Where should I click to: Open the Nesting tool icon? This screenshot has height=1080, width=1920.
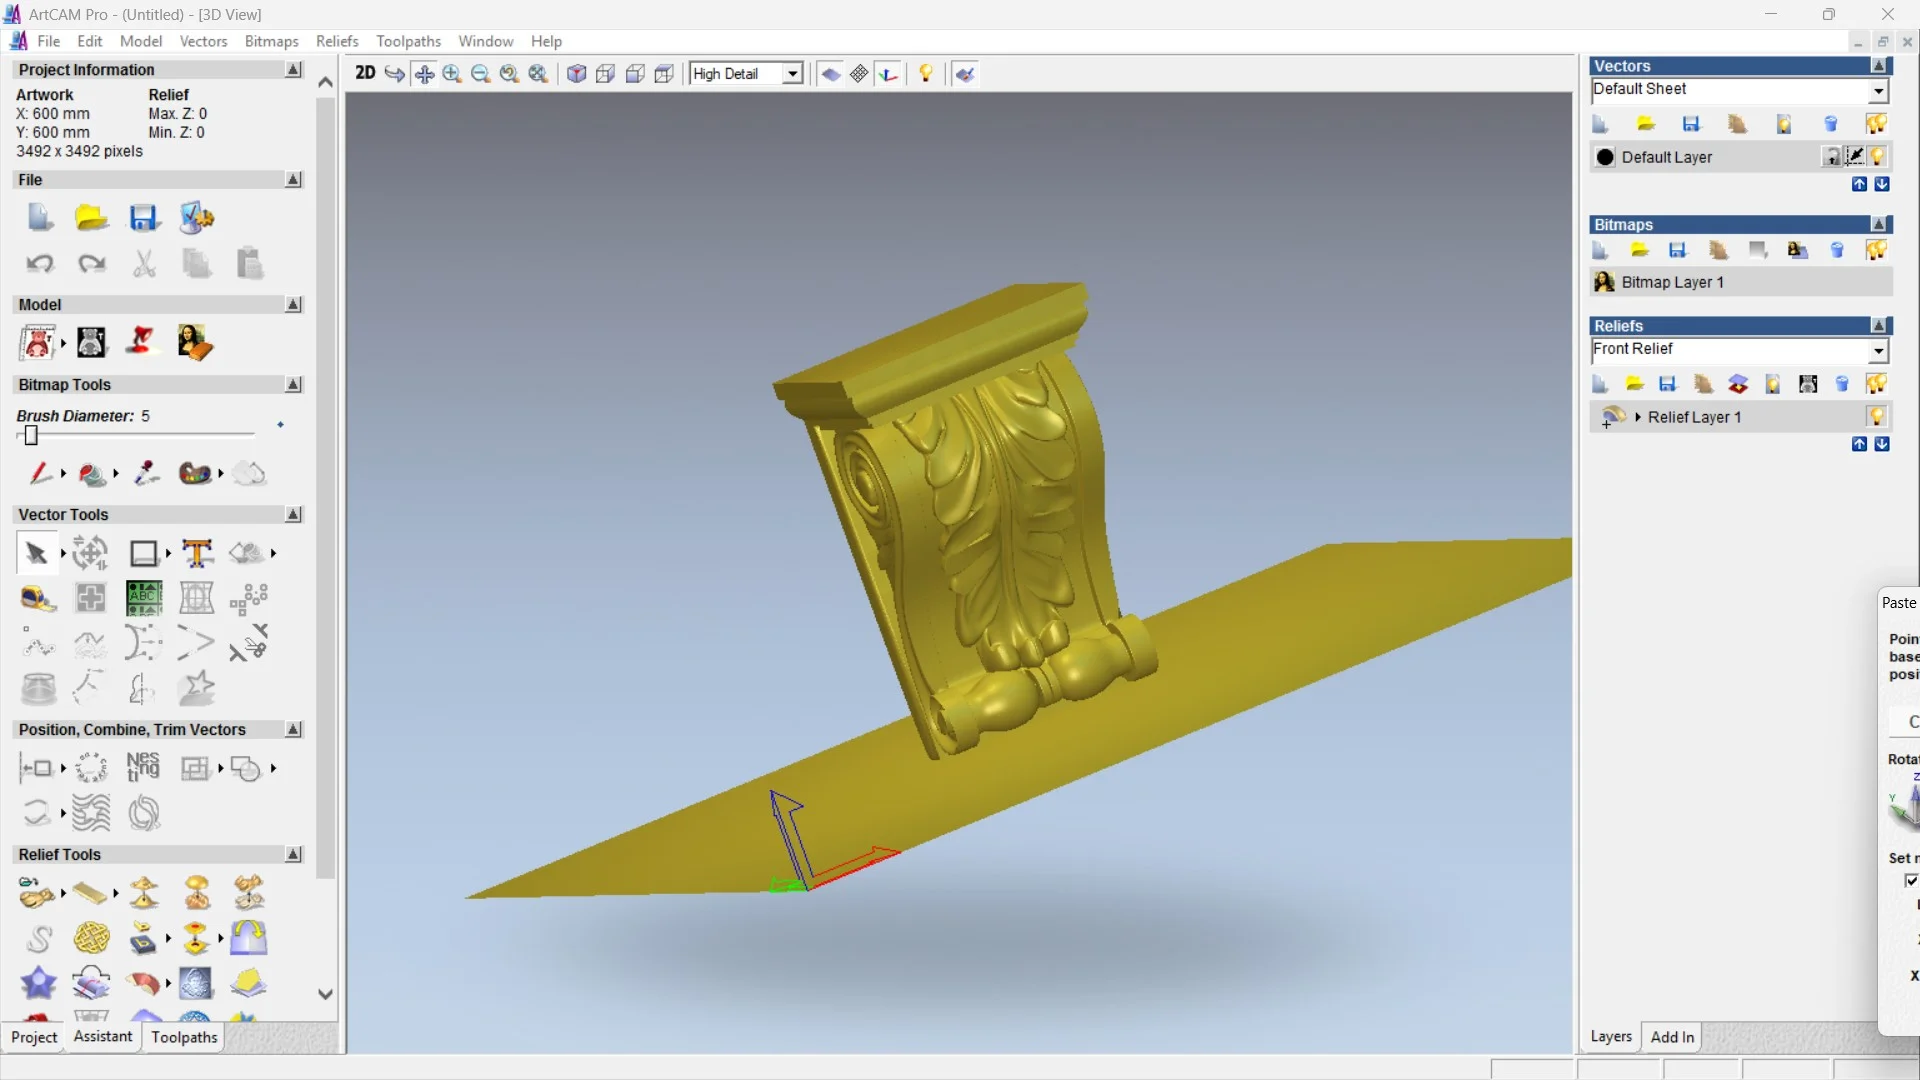tap(143, 768)
